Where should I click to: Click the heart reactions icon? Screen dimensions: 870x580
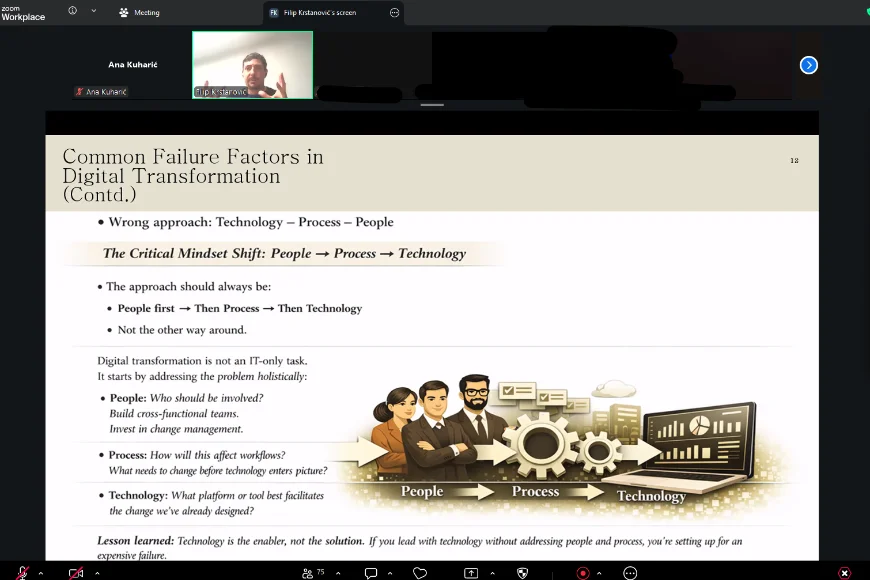pyautogui.click(x=420, y=573)
